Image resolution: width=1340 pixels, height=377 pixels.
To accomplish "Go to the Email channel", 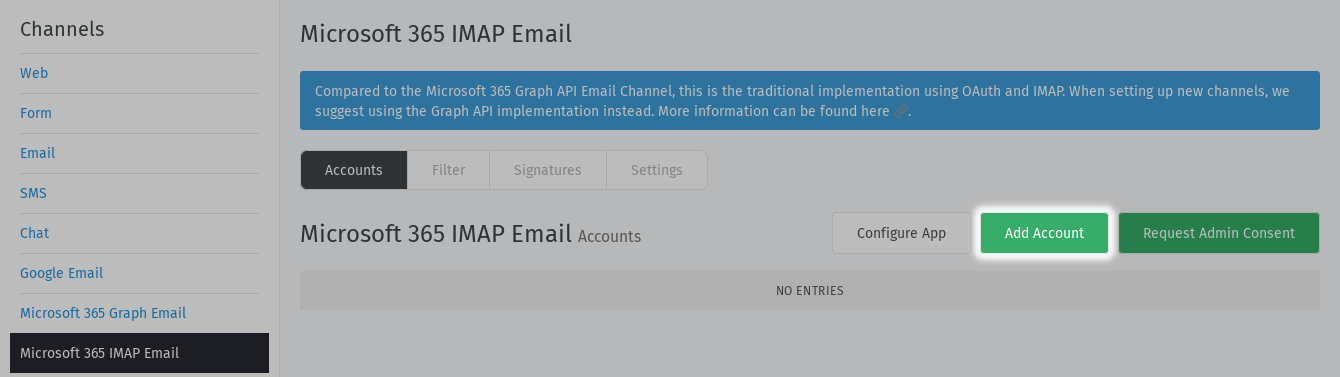I will (x=37, y=153).
